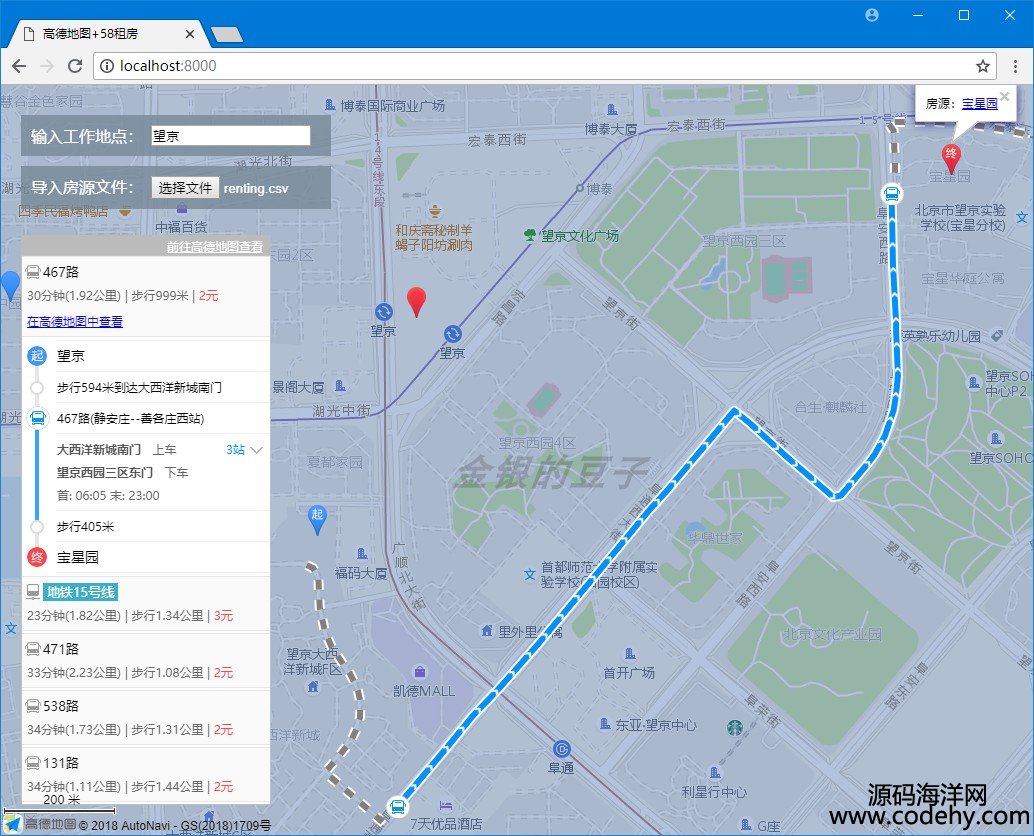Screen dimensions: 1034x836
Task: Click the 望京文化广场 tree icon
Action: 529,235
